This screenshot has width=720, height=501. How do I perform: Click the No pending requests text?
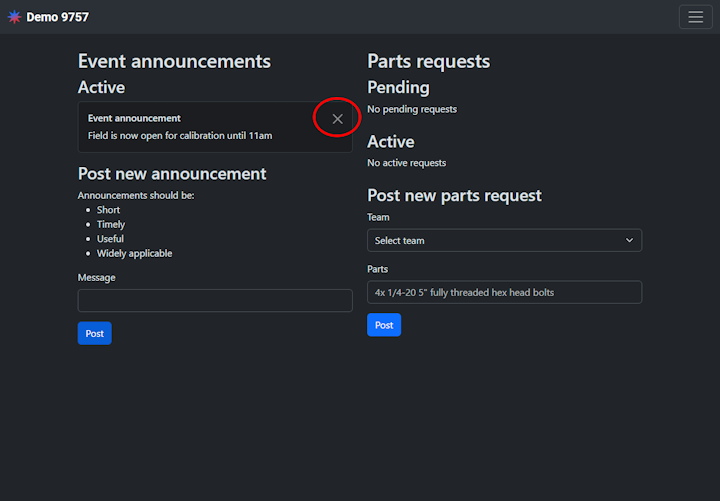[x=412, y=109]
